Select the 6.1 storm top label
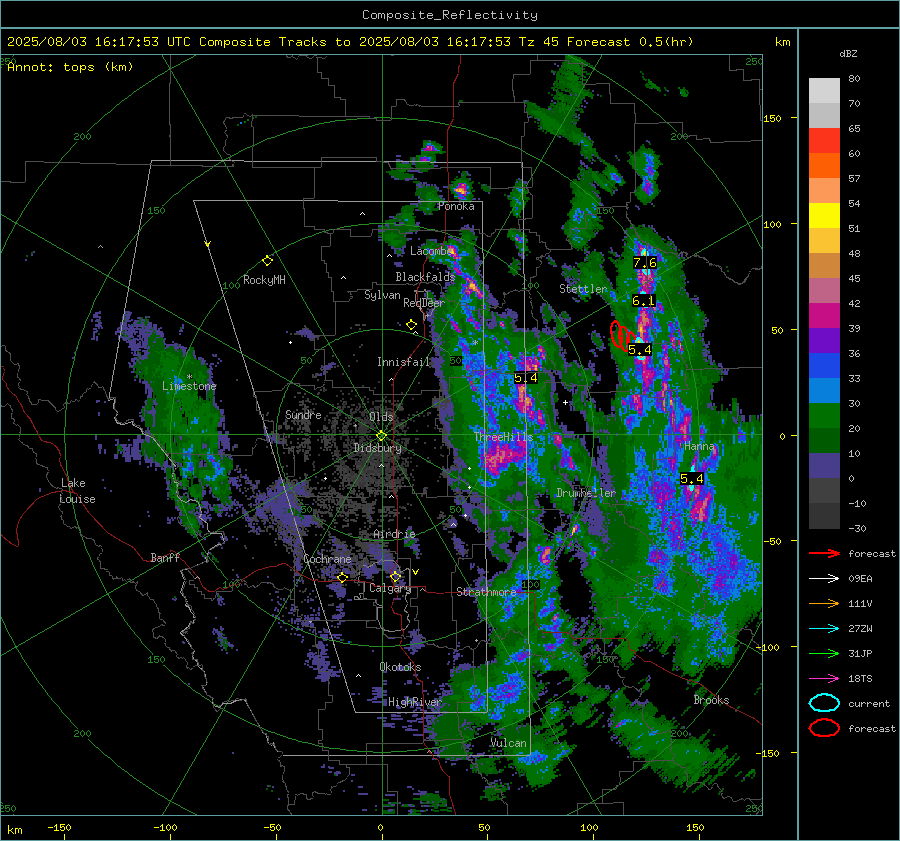The image size is (900, 841). tap(643, 301)
